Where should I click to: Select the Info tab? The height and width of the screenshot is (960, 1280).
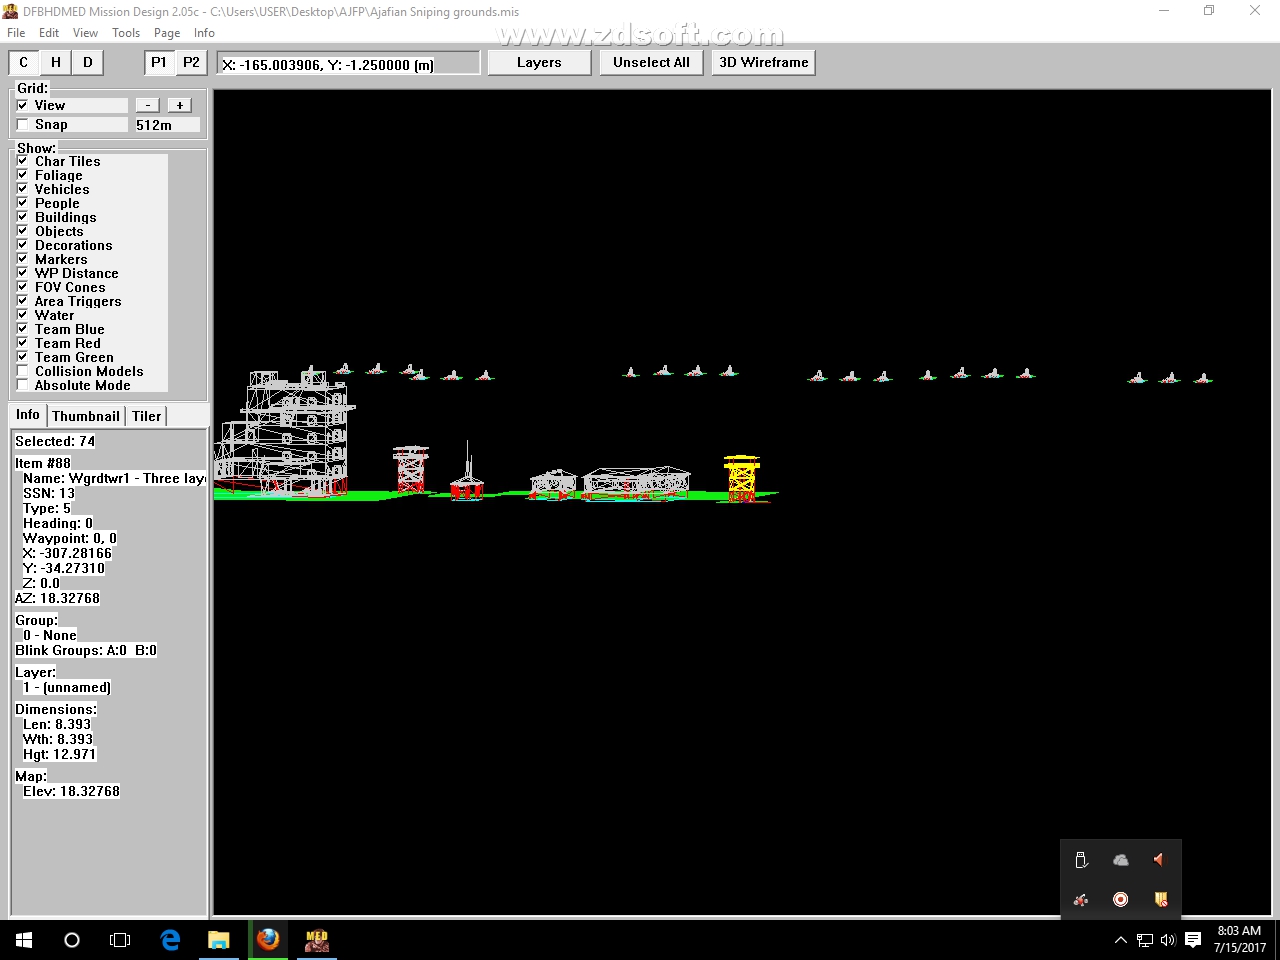coord(28,415)
